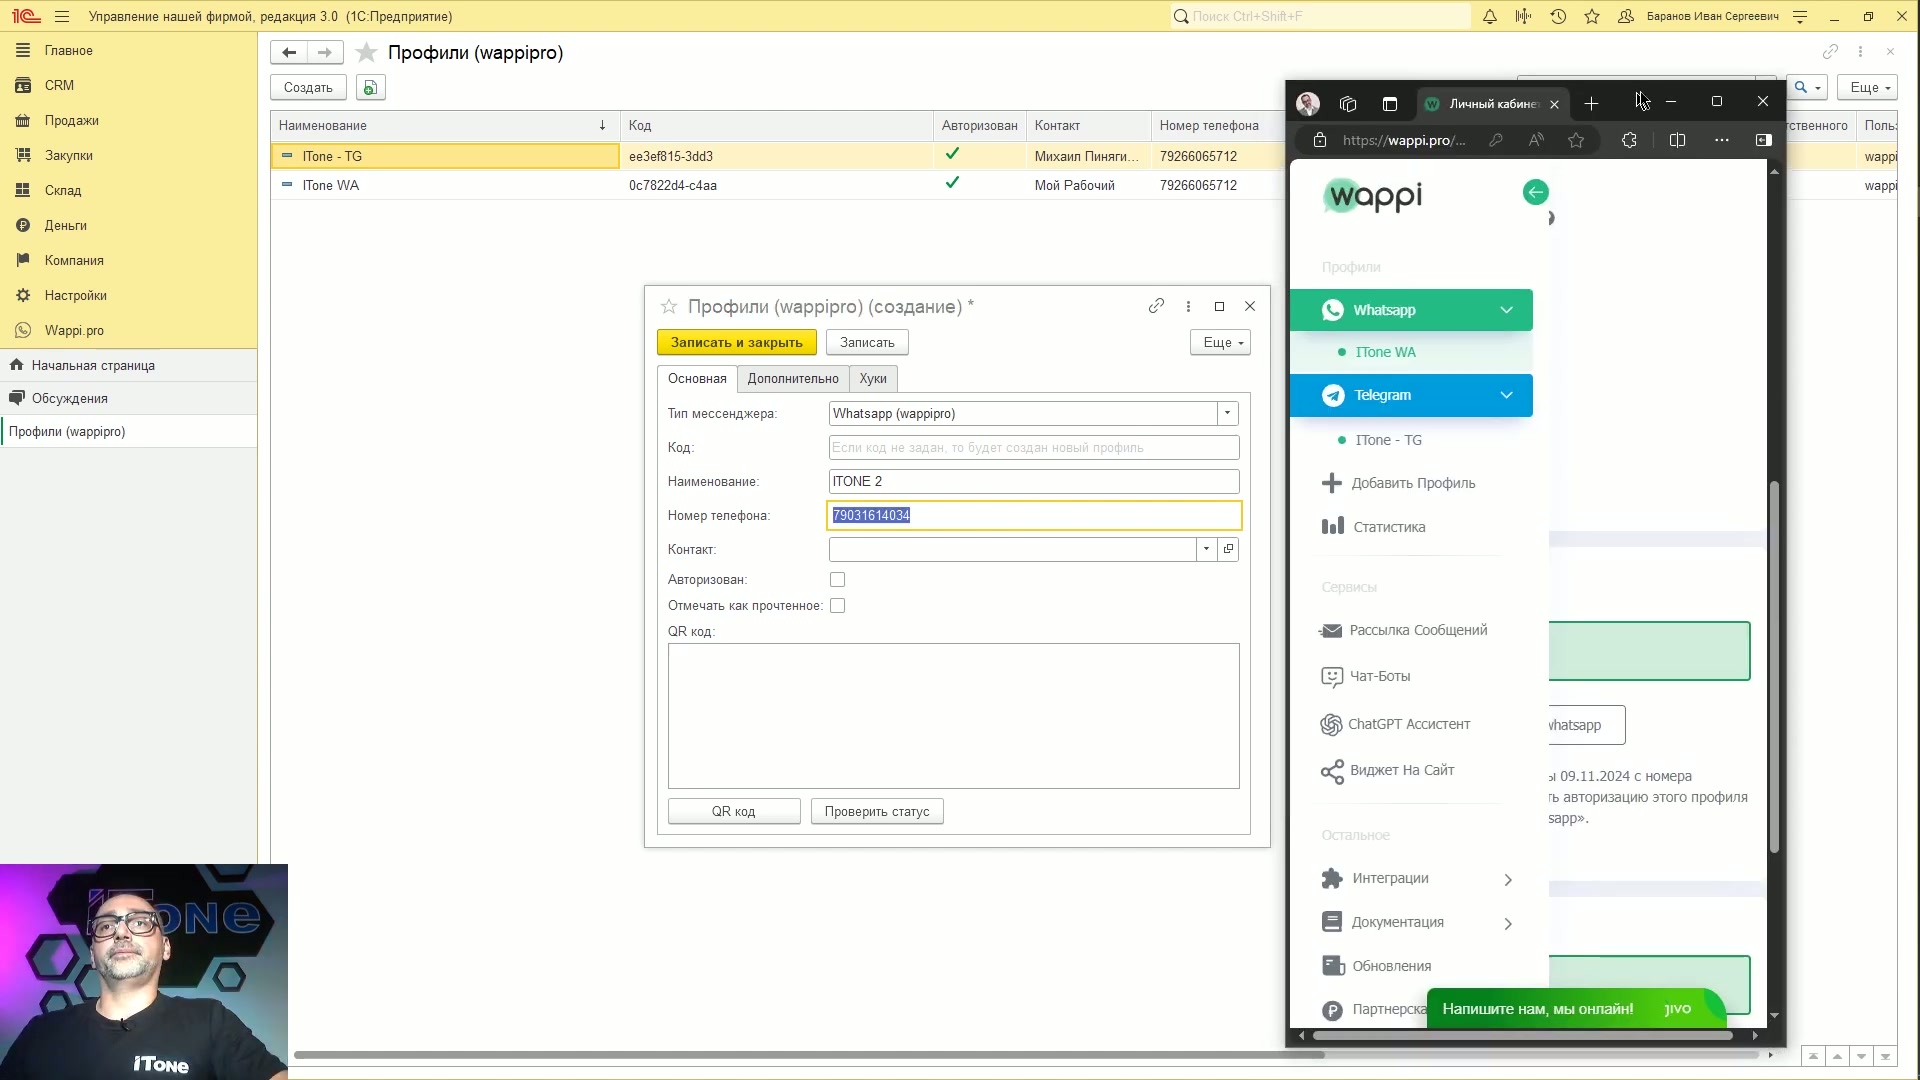
Task: Click into the Наименование field containing ITONE 2
Action: 1034,482
